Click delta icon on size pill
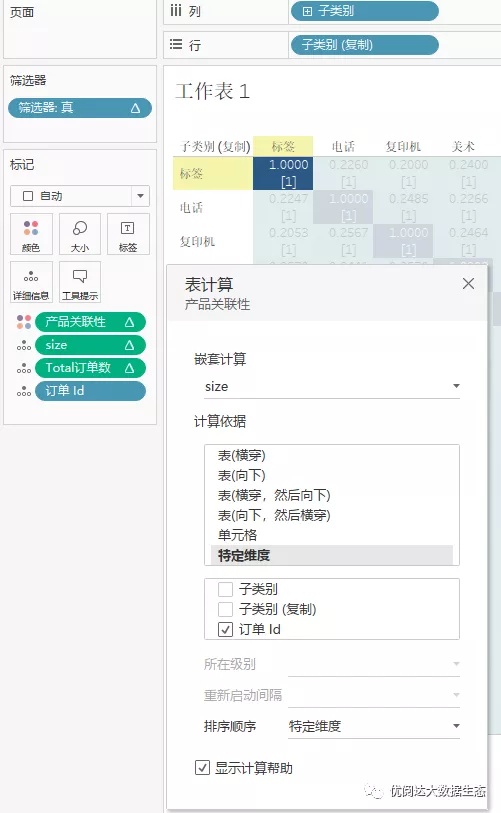This screenshot has height=813, width=501. tap(129, 345)
